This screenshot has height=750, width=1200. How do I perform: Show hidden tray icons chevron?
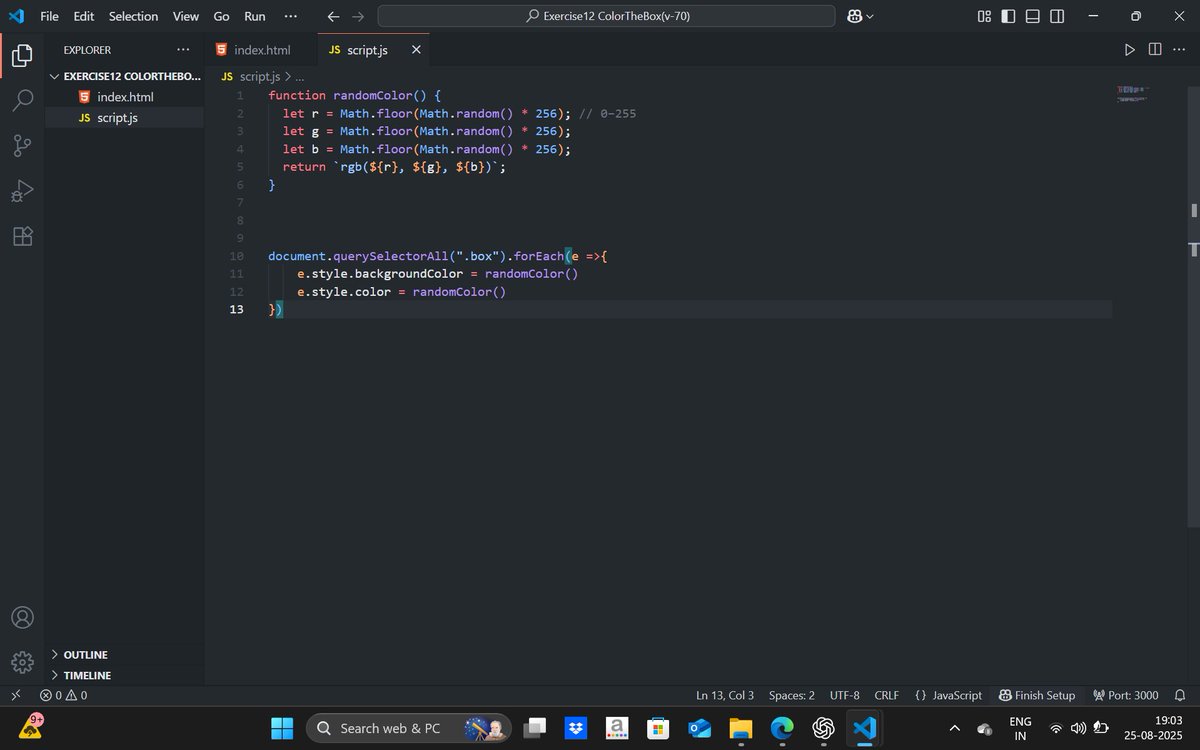954,728
